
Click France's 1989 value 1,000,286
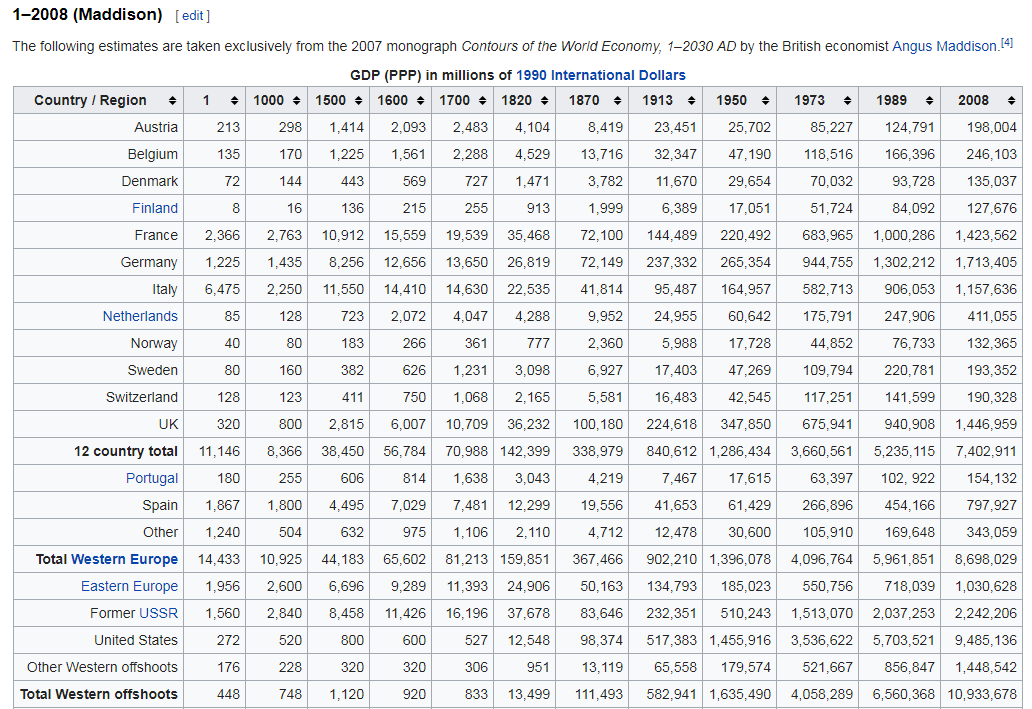(x=904, y=235)
